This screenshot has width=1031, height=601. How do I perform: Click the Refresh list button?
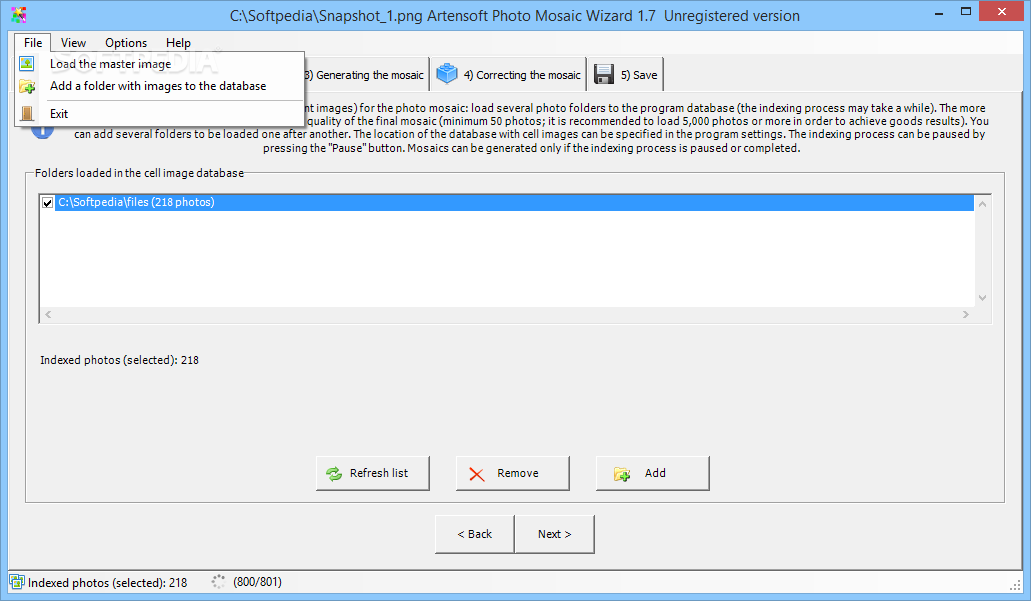tap(372, 473)
